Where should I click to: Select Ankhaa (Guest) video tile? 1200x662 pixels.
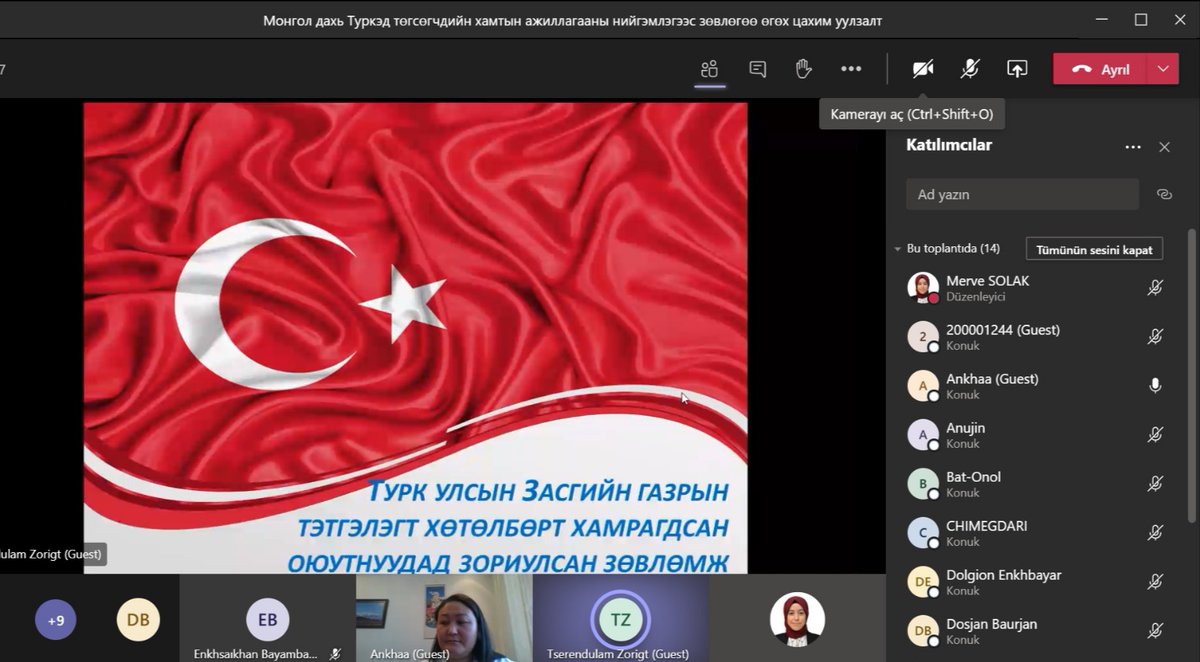pyautogui.click(x=444, y=618)
